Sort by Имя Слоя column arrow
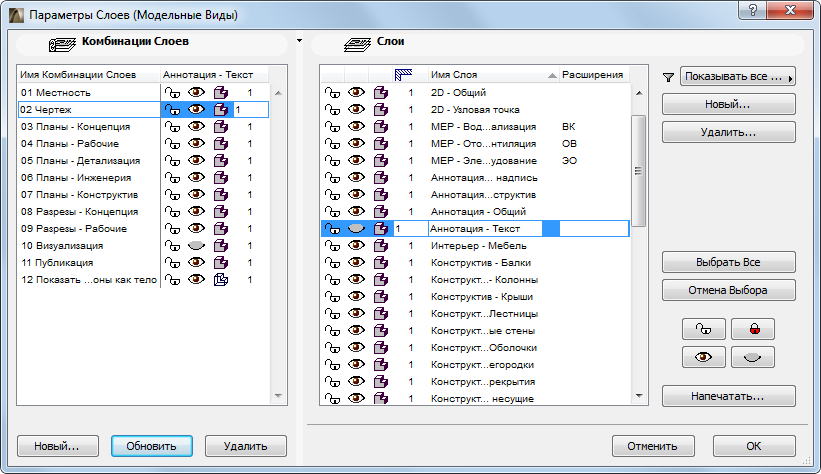 coord(552,75)
